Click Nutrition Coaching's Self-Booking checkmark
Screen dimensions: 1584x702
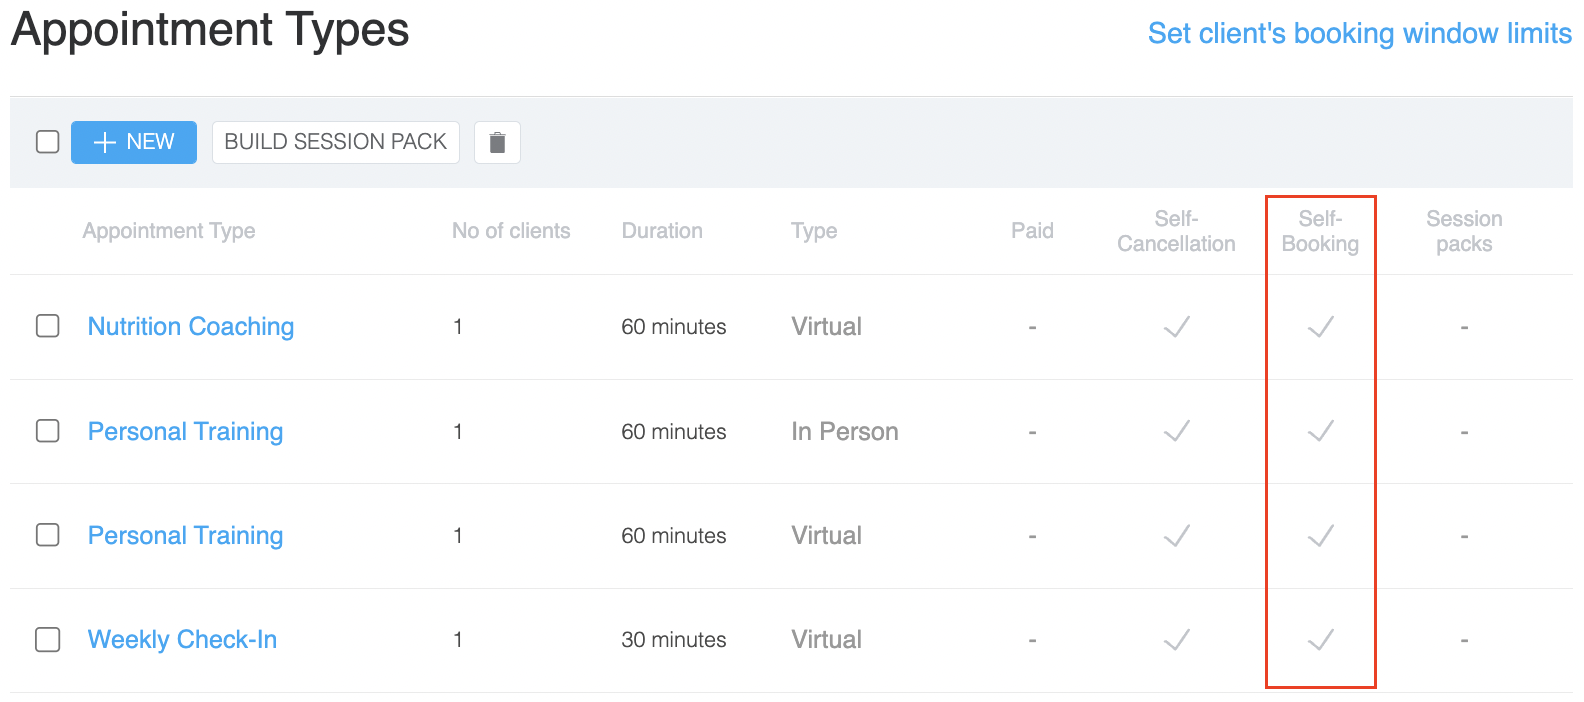coord(1320,327)
